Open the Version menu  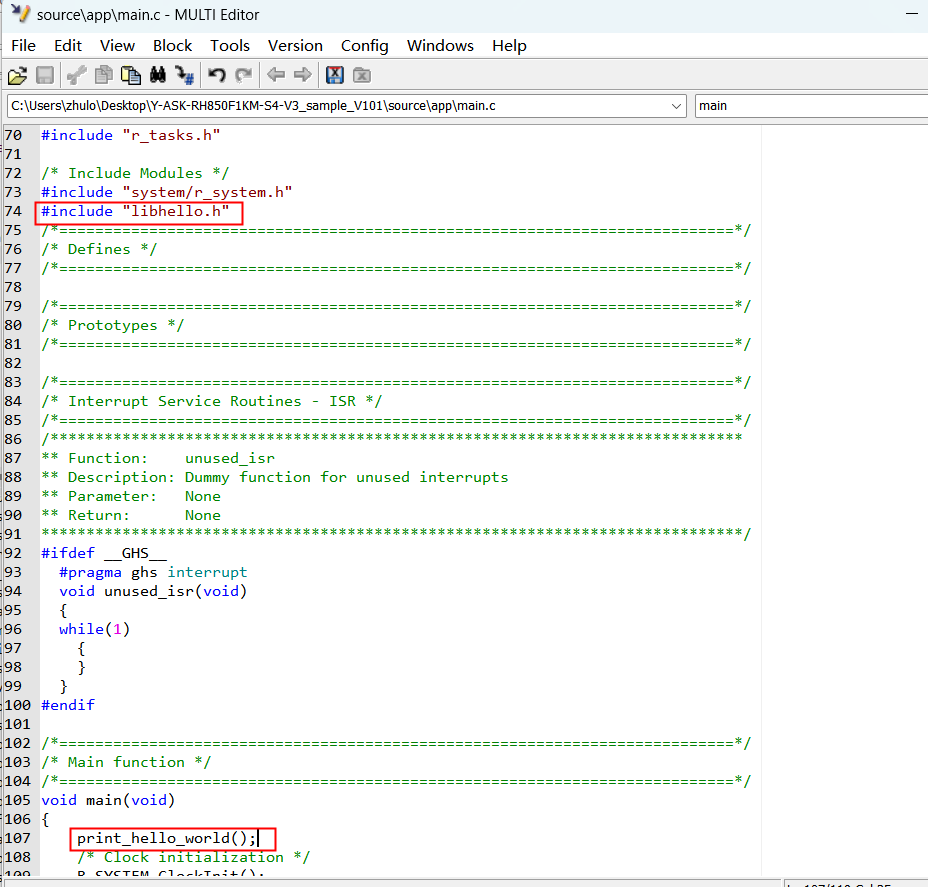[295, 46]
